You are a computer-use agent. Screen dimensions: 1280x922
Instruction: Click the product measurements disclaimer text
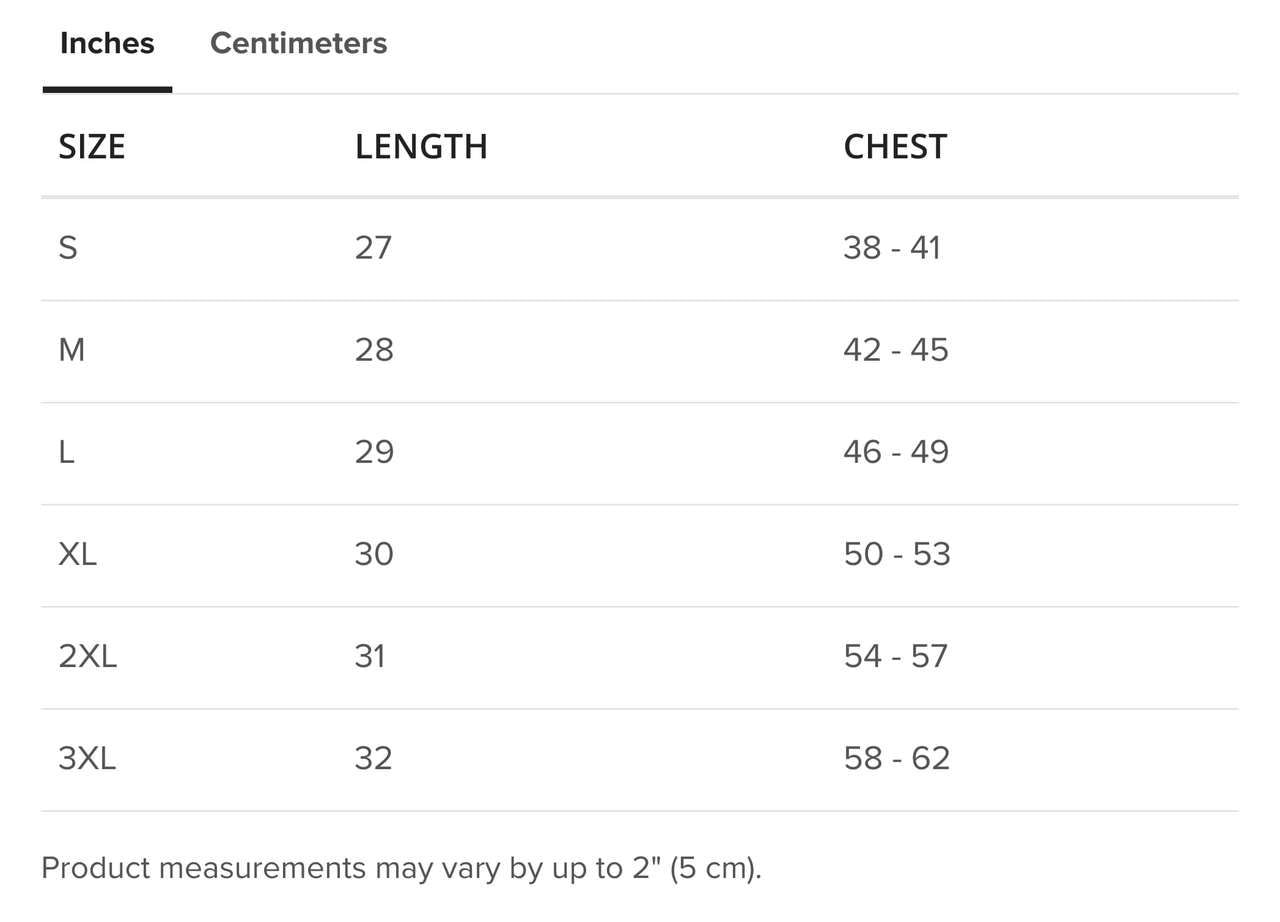(x=400, y=868)
